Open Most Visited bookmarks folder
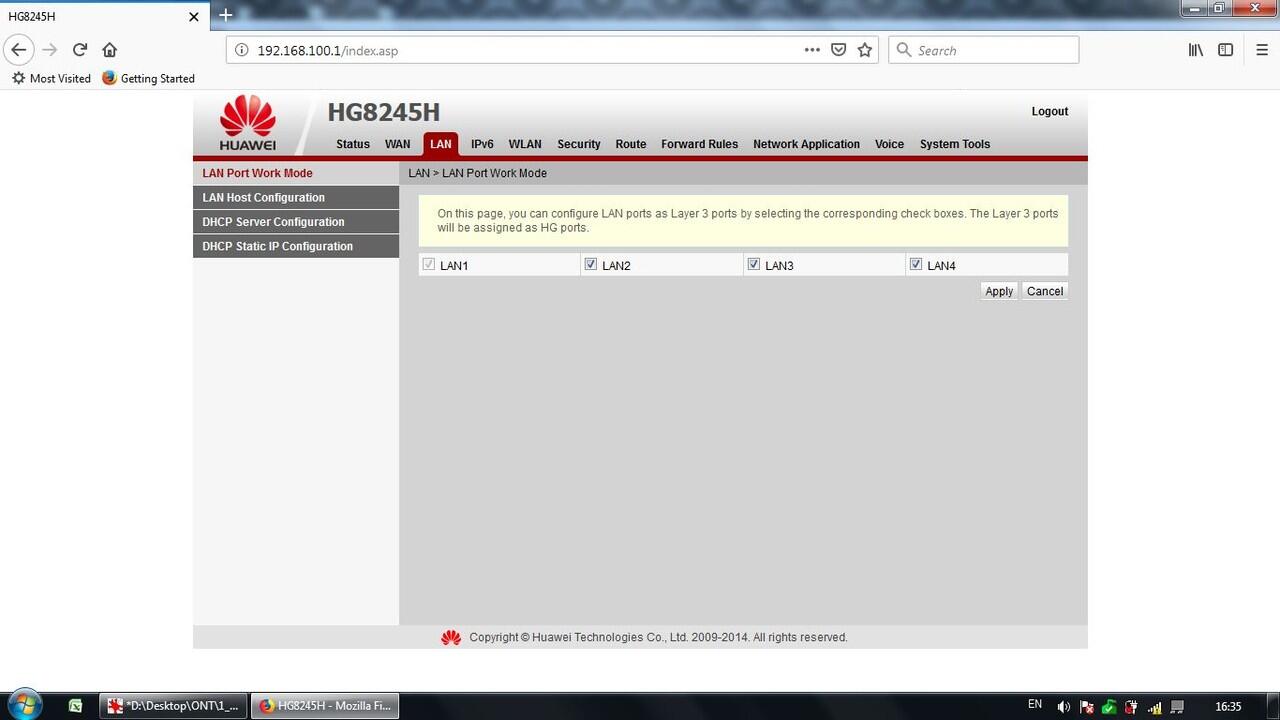1280x720 pixels. coord(51,78)
